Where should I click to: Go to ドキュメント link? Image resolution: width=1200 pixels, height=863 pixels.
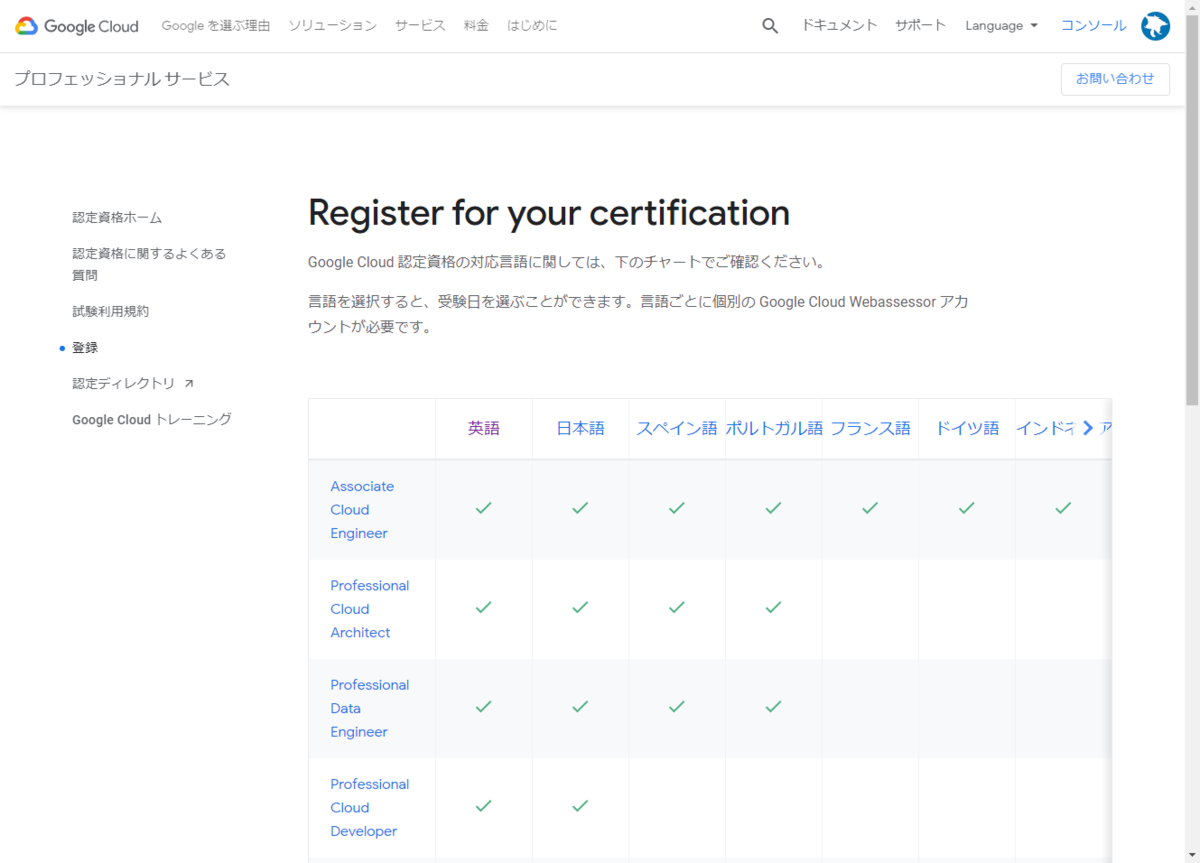(839, 26)
